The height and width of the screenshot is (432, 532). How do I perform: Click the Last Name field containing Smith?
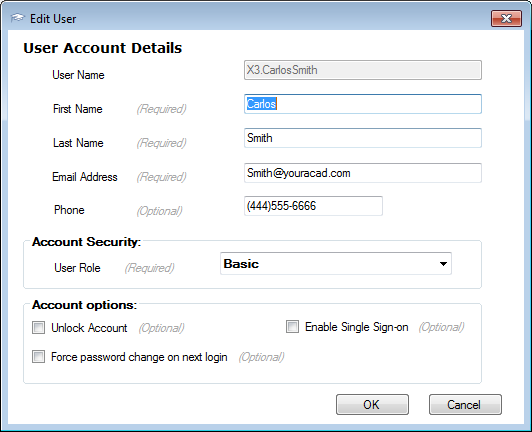tap(363, 138)
